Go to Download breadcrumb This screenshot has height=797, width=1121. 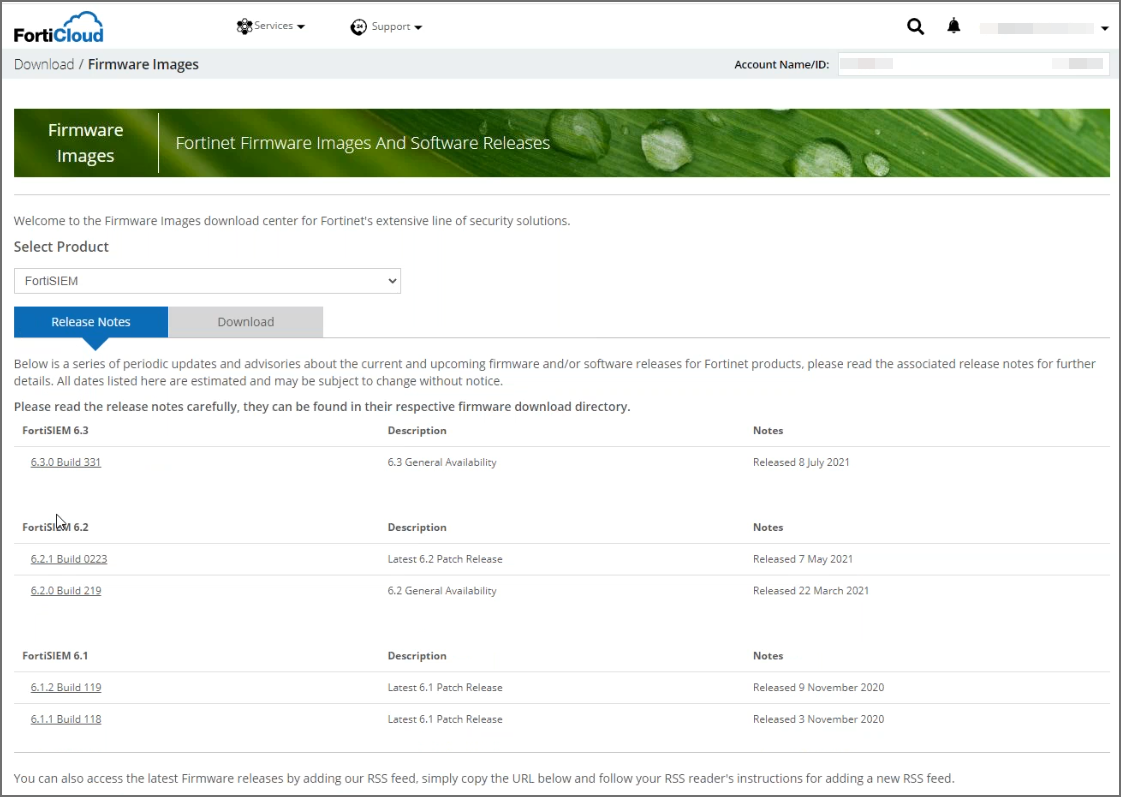pos(44,64)
